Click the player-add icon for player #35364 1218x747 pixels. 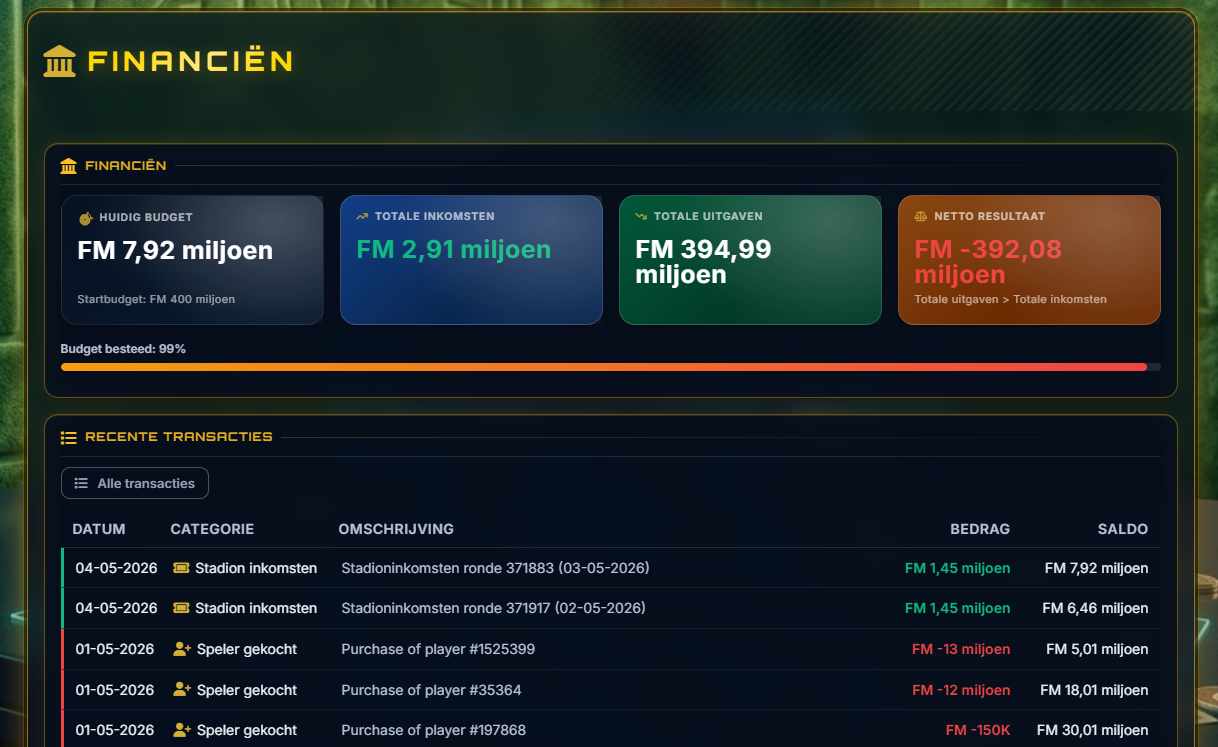(x=182, y=690)
